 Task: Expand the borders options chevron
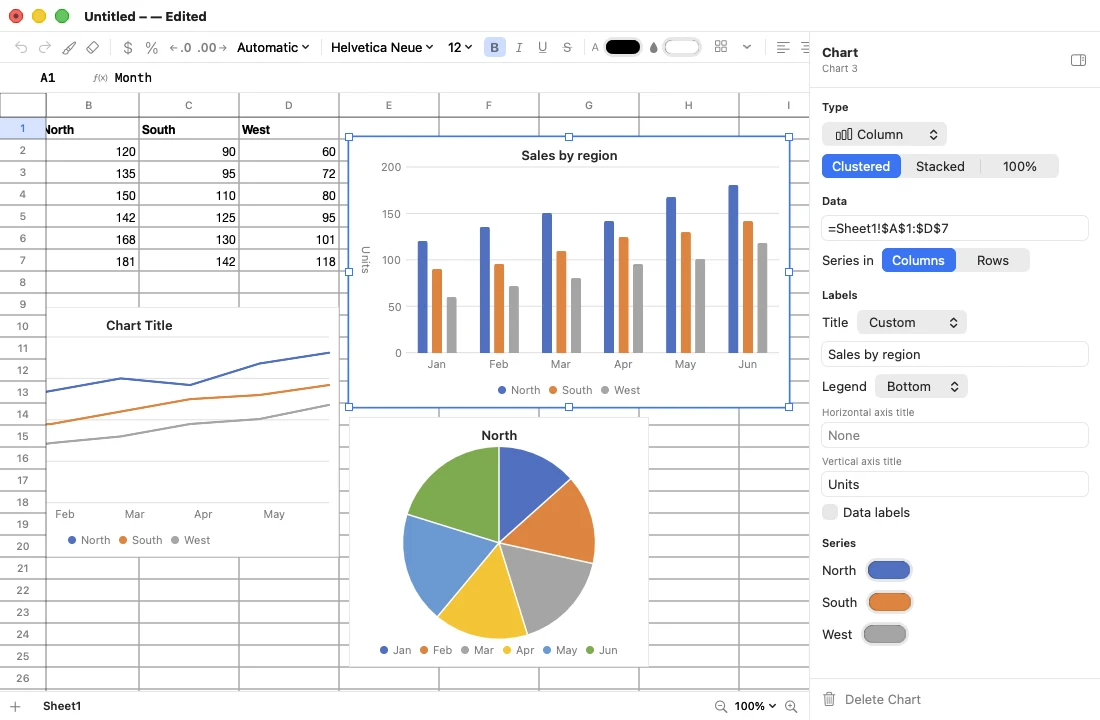coord(747,46)
